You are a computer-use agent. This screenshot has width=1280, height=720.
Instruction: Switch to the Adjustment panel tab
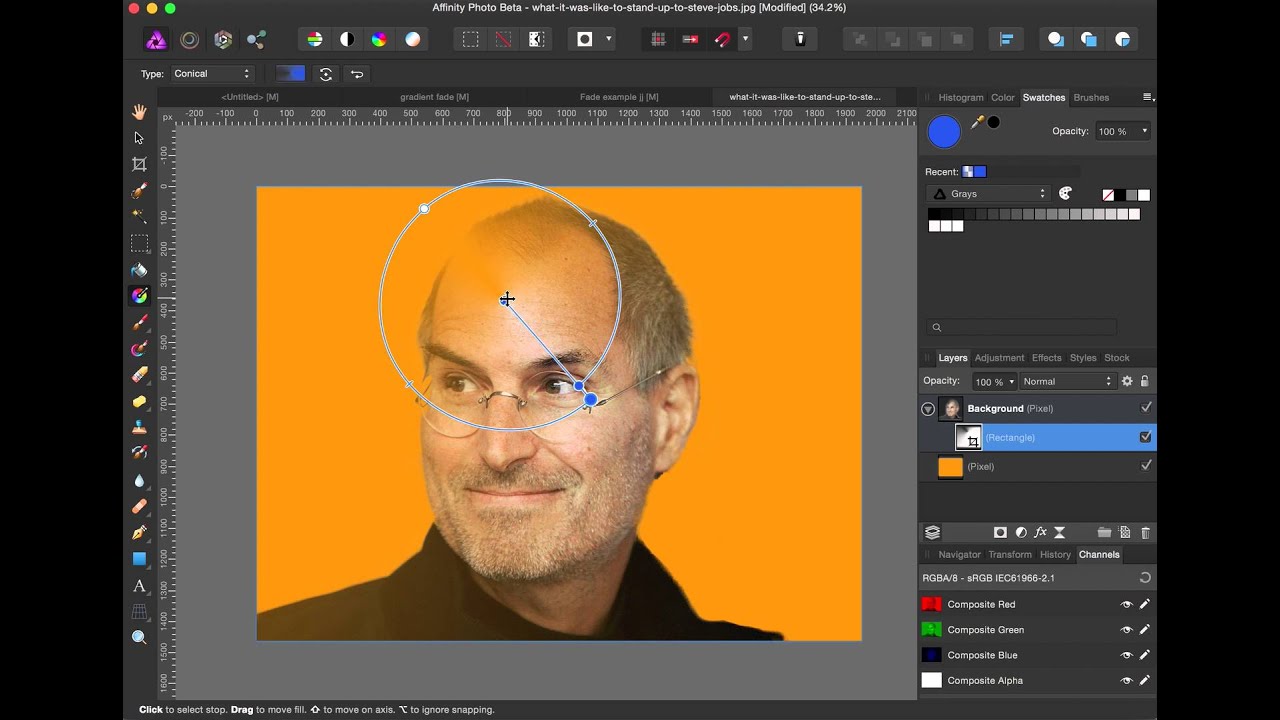tap(999, 358)
